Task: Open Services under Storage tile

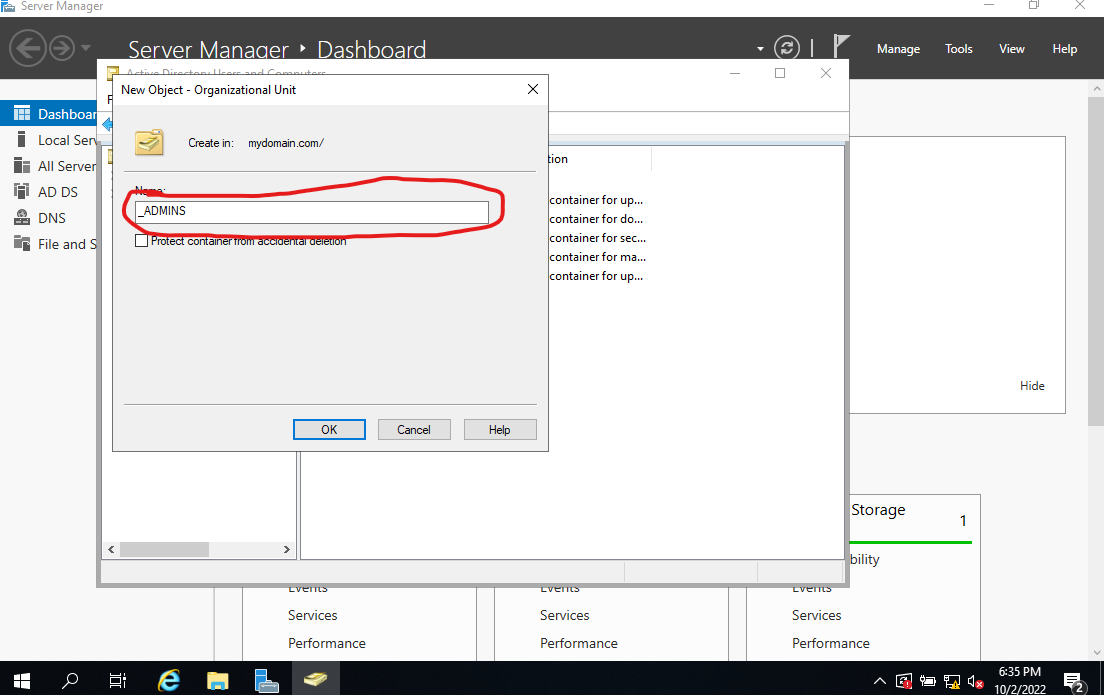Action: pyautogui.click(x=816, y=615)
